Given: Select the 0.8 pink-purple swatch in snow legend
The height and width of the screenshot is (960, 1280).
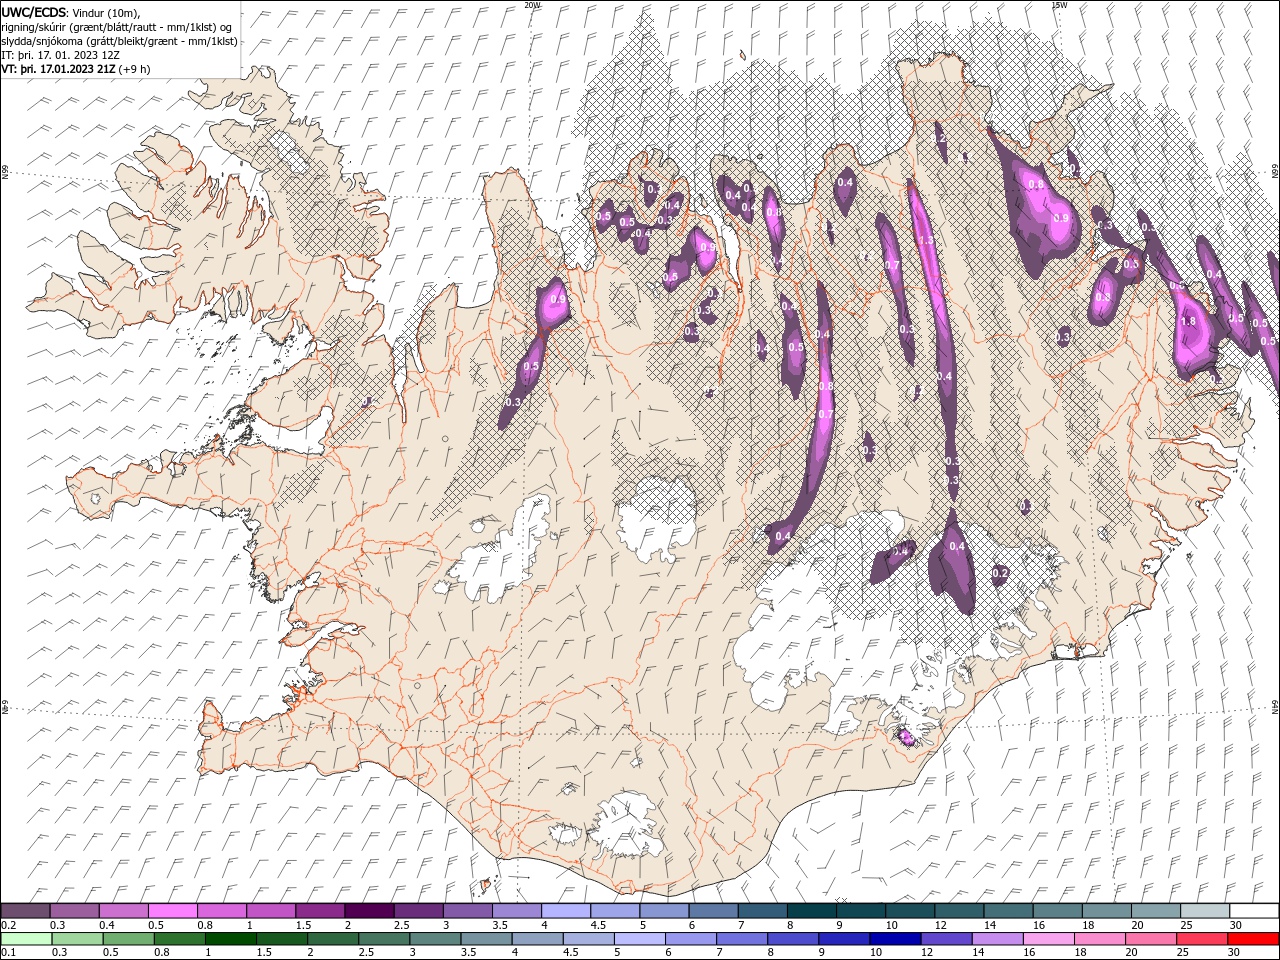Looking at the screenshot, I should [x=222, y=911].
